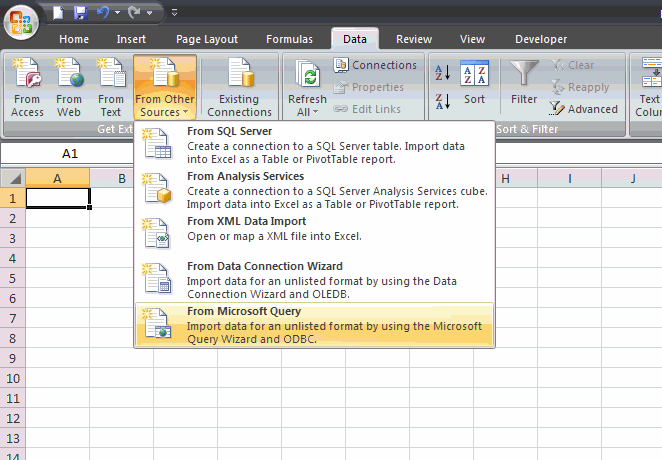This screenshot has width=662, height=460.
Task: Save the workbook from Quick Access toolbar
Action: [x=81, y=13]
